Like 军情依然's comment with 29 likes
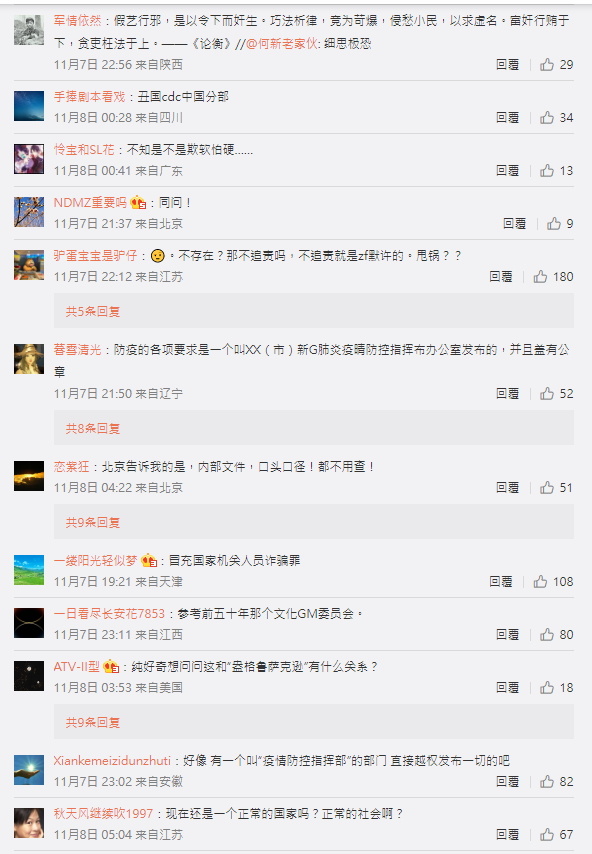 556,65
